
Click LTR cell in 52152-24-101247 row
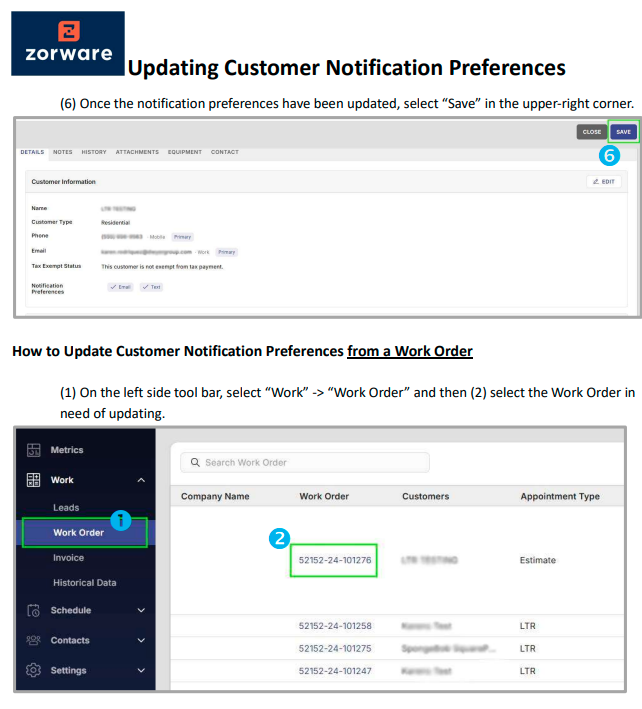[x=528, y=671]
